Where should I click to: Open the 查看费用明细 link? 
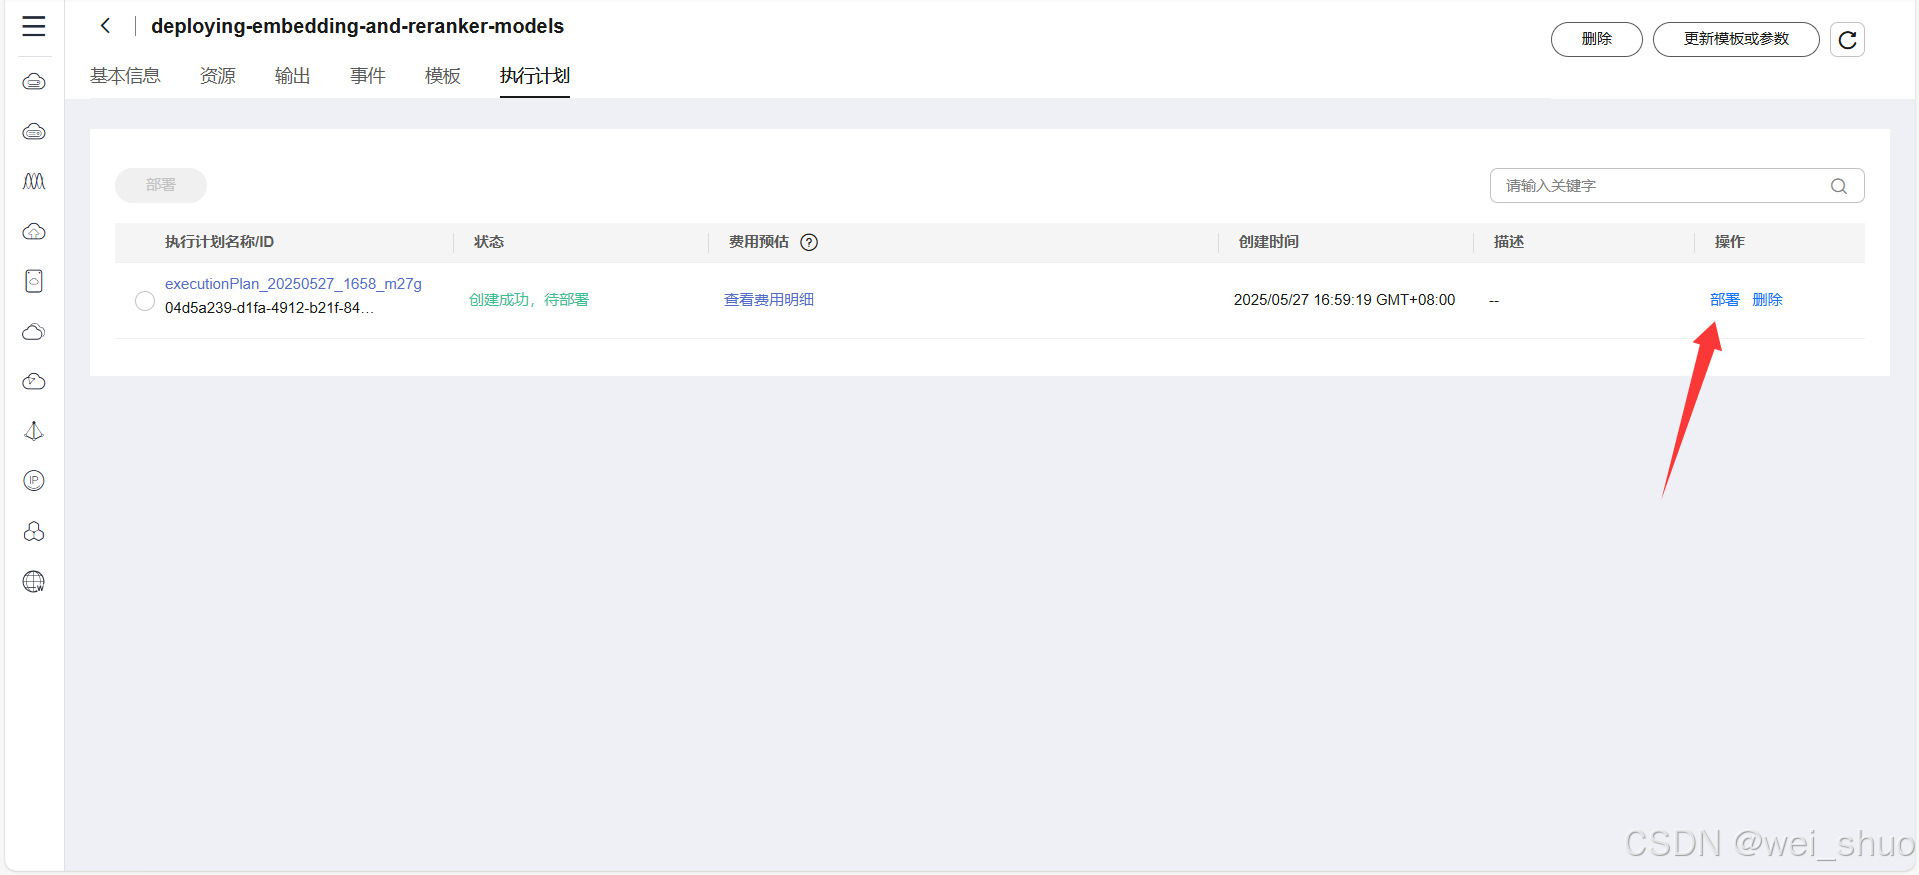[x=769, y=300]
